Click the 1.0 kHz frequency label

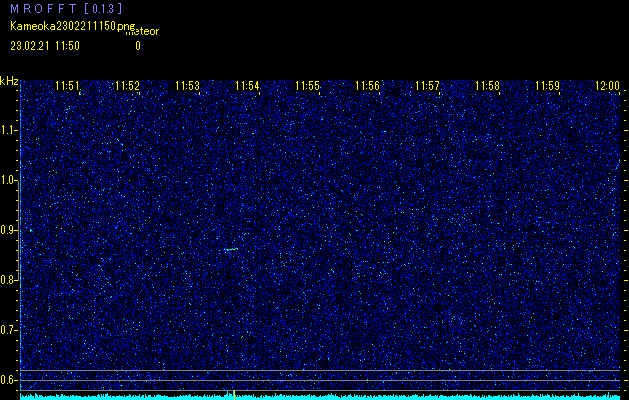tap(7, 181)
